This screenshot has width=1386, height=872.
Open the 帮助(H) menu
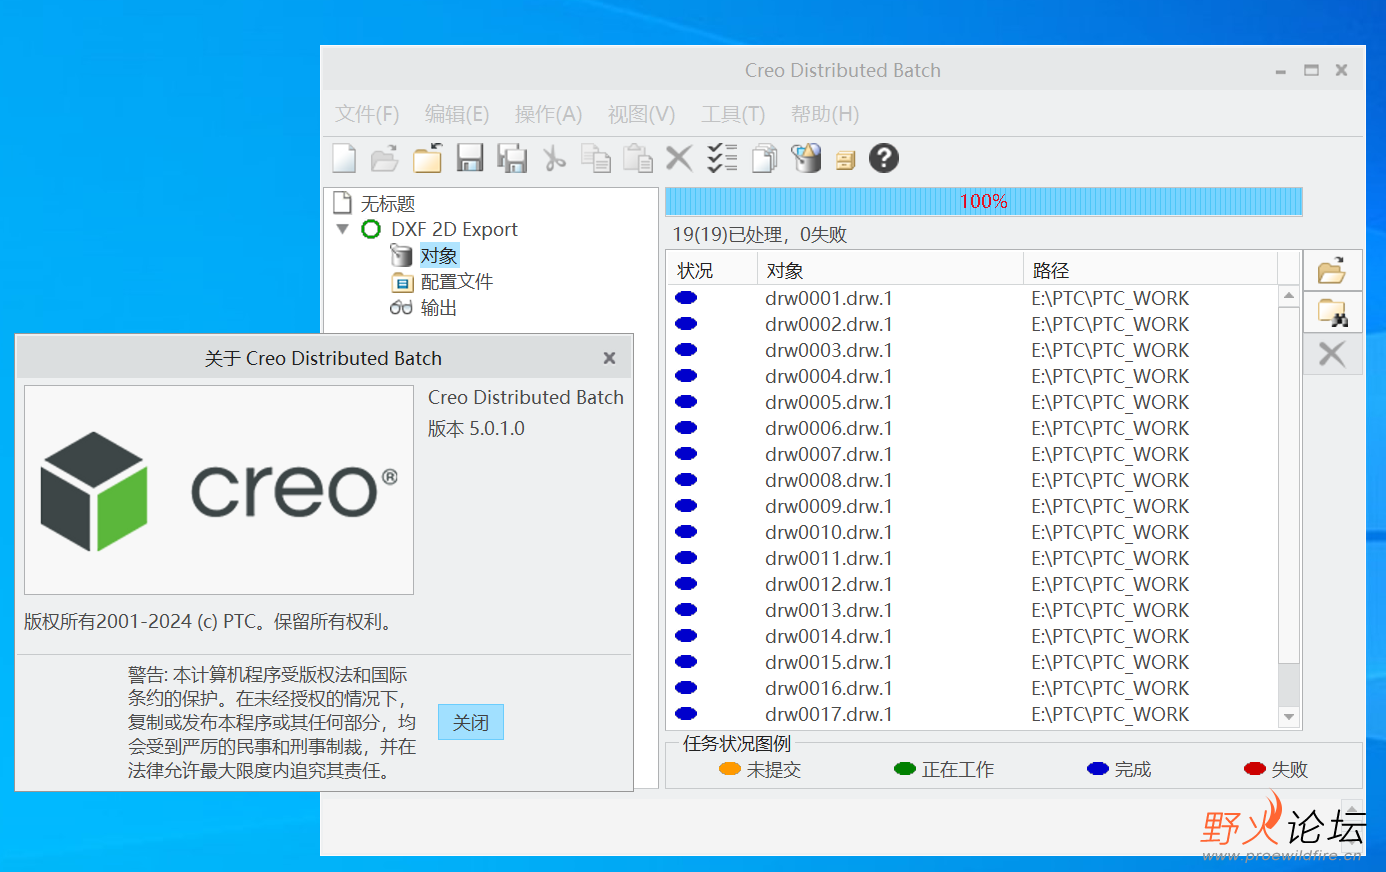(x=825, y=114)
